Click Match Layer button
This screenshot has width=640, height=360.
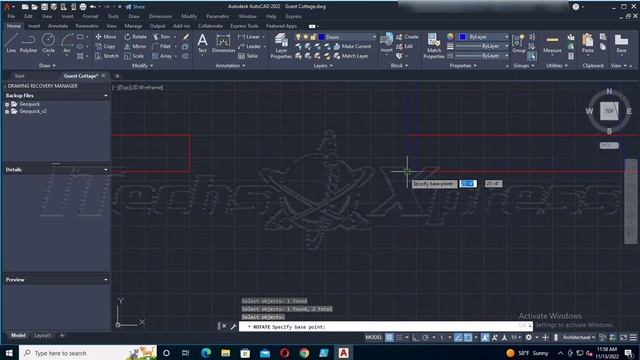(351, 56)
